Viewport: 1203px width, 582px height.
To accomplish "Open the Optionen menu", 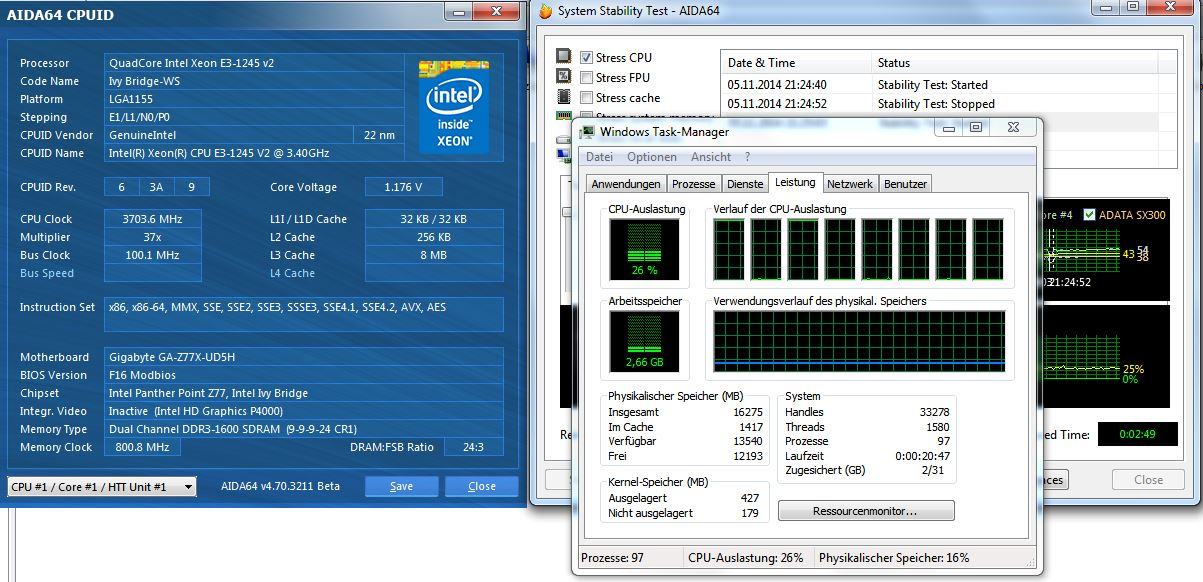I will (652, 157).
